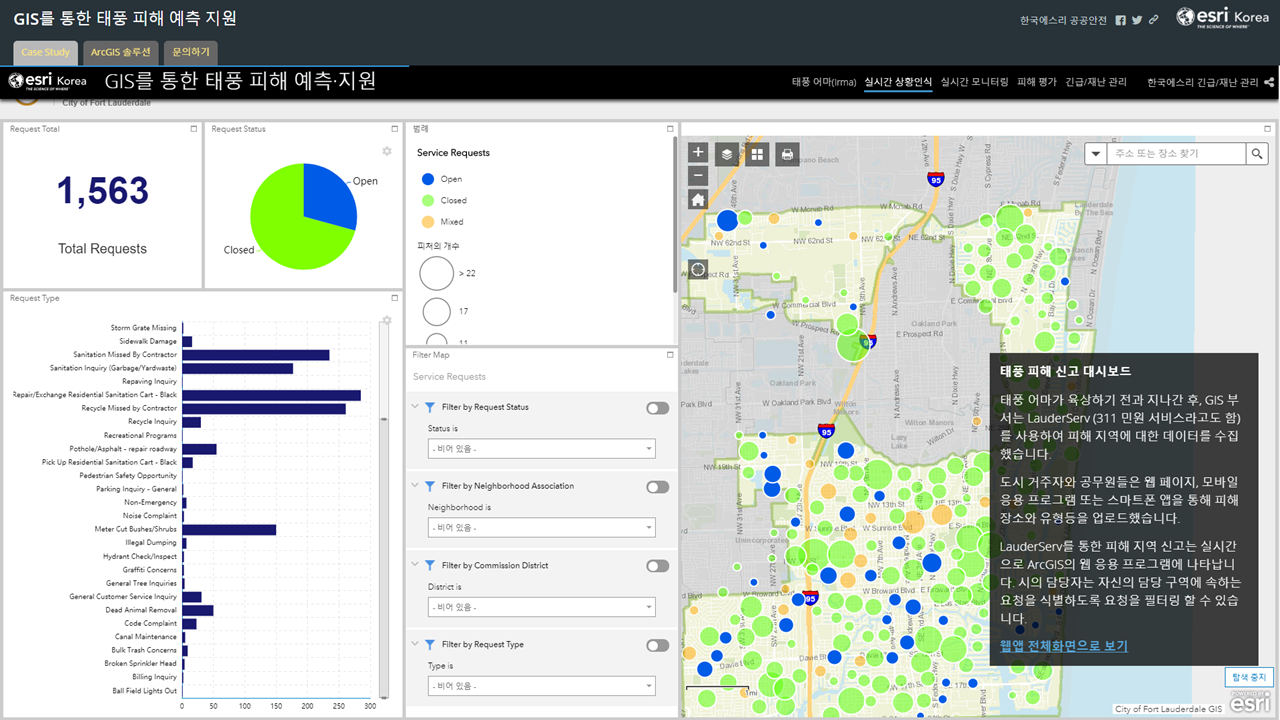Click the 1,563 total requests value
1280x720 pixels.
(103, 191)
